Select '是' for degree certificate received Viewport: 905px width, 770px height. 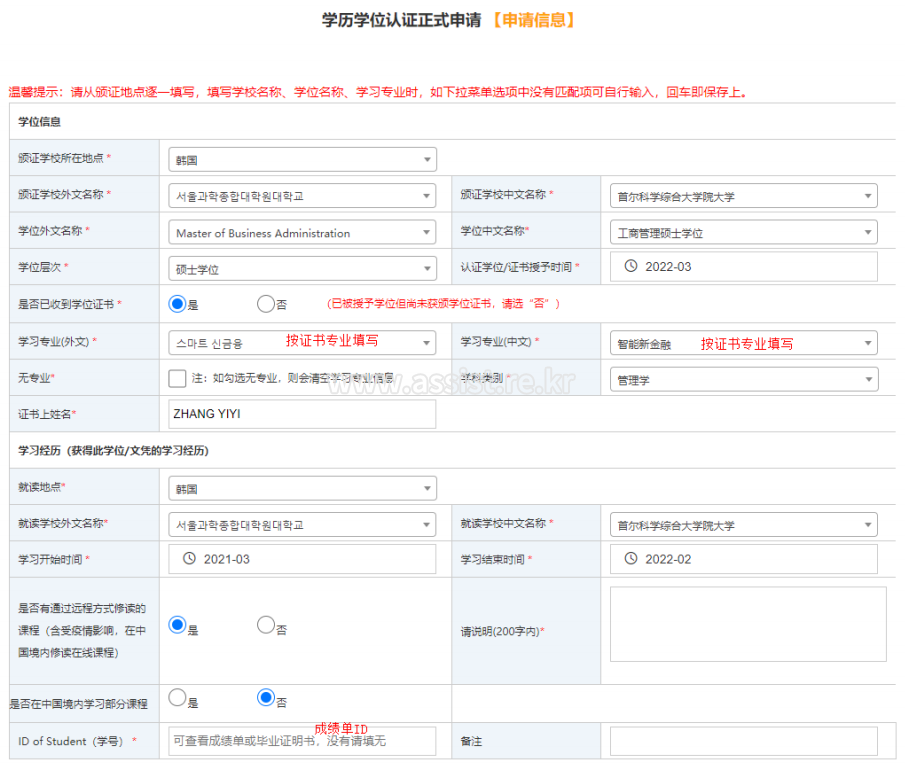tap(178, 304)
